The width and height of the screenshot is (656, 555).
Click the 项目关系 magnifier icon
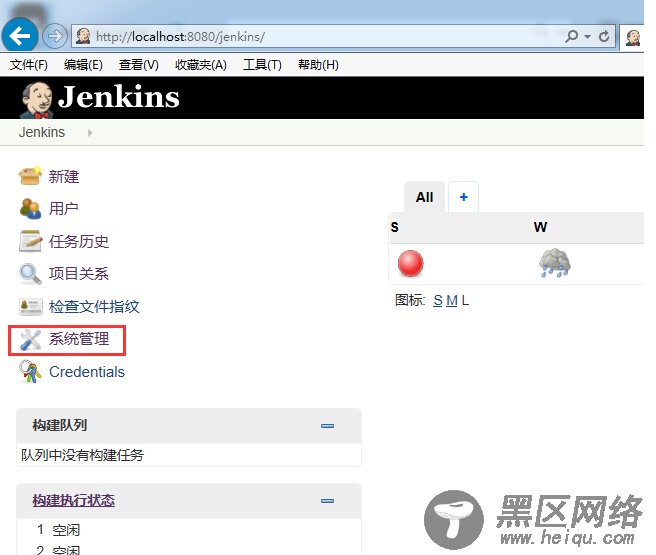click(30, 274)
